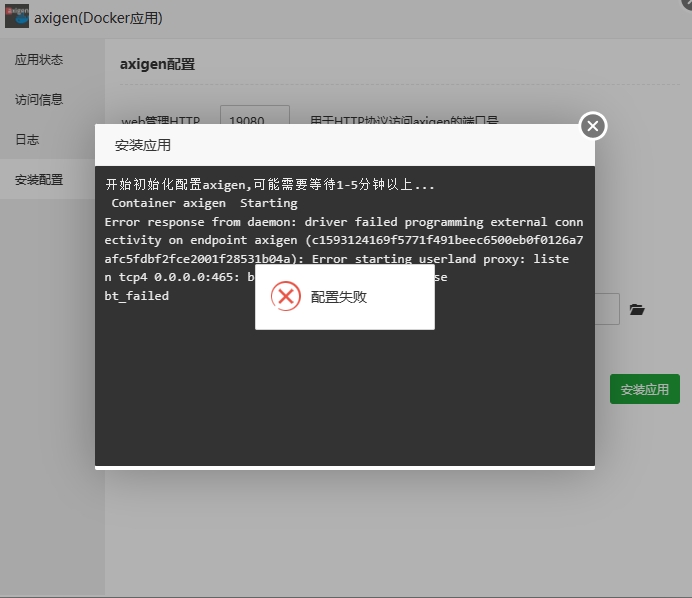Click the web管理HTTP port field 19080

pos(255,116)
